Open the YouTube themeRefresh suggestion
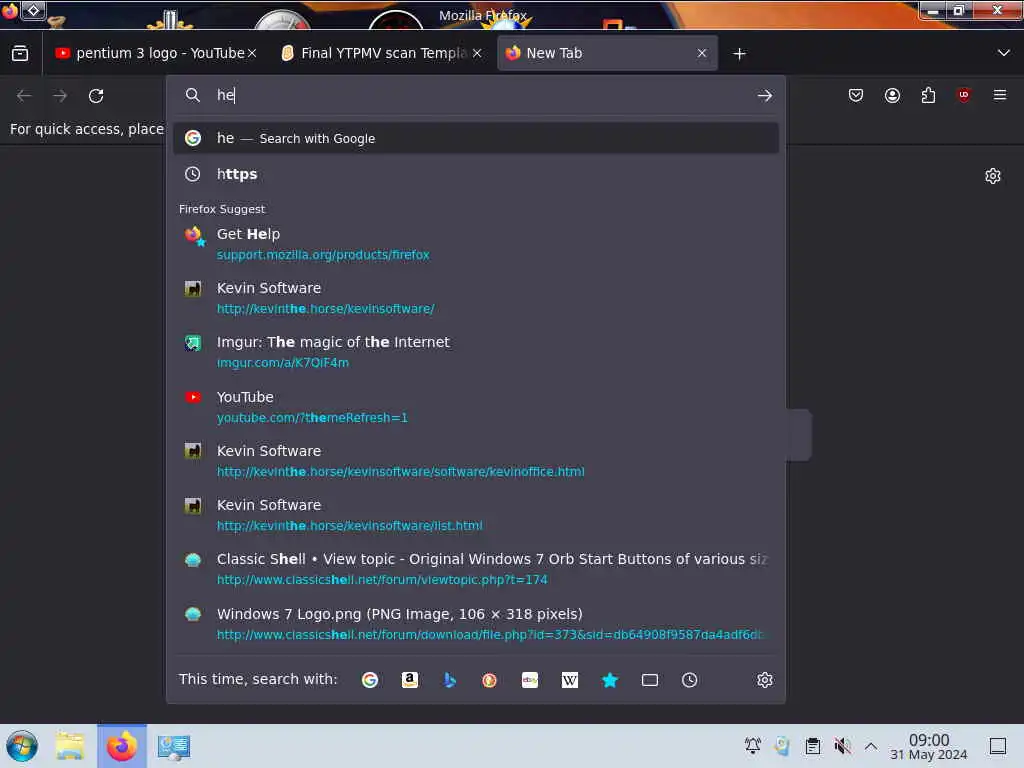 pyautogui.click(x=475, y=407)
